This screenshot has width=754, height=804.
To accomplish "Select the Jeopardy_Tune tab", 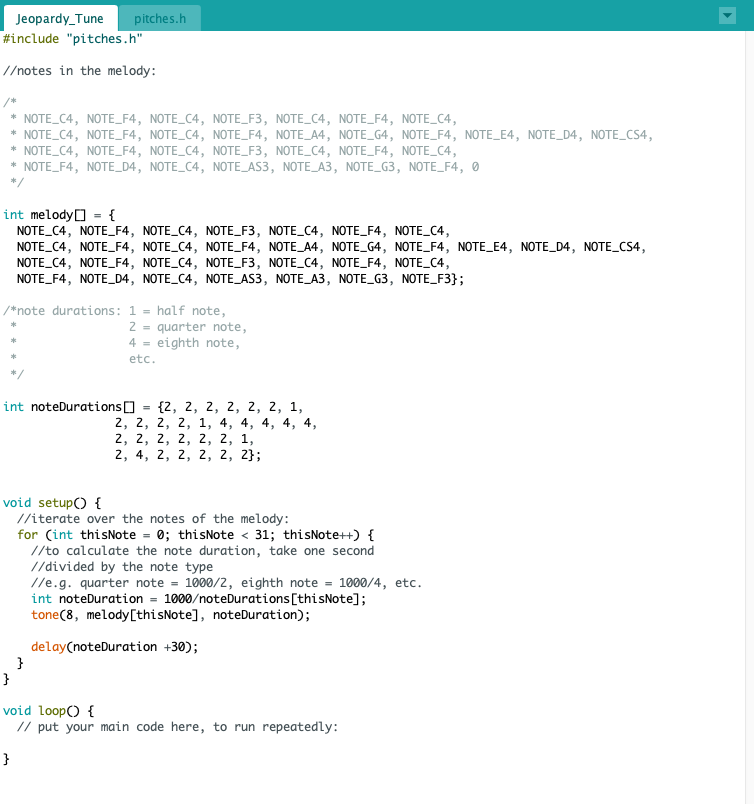I will [59, 18].
